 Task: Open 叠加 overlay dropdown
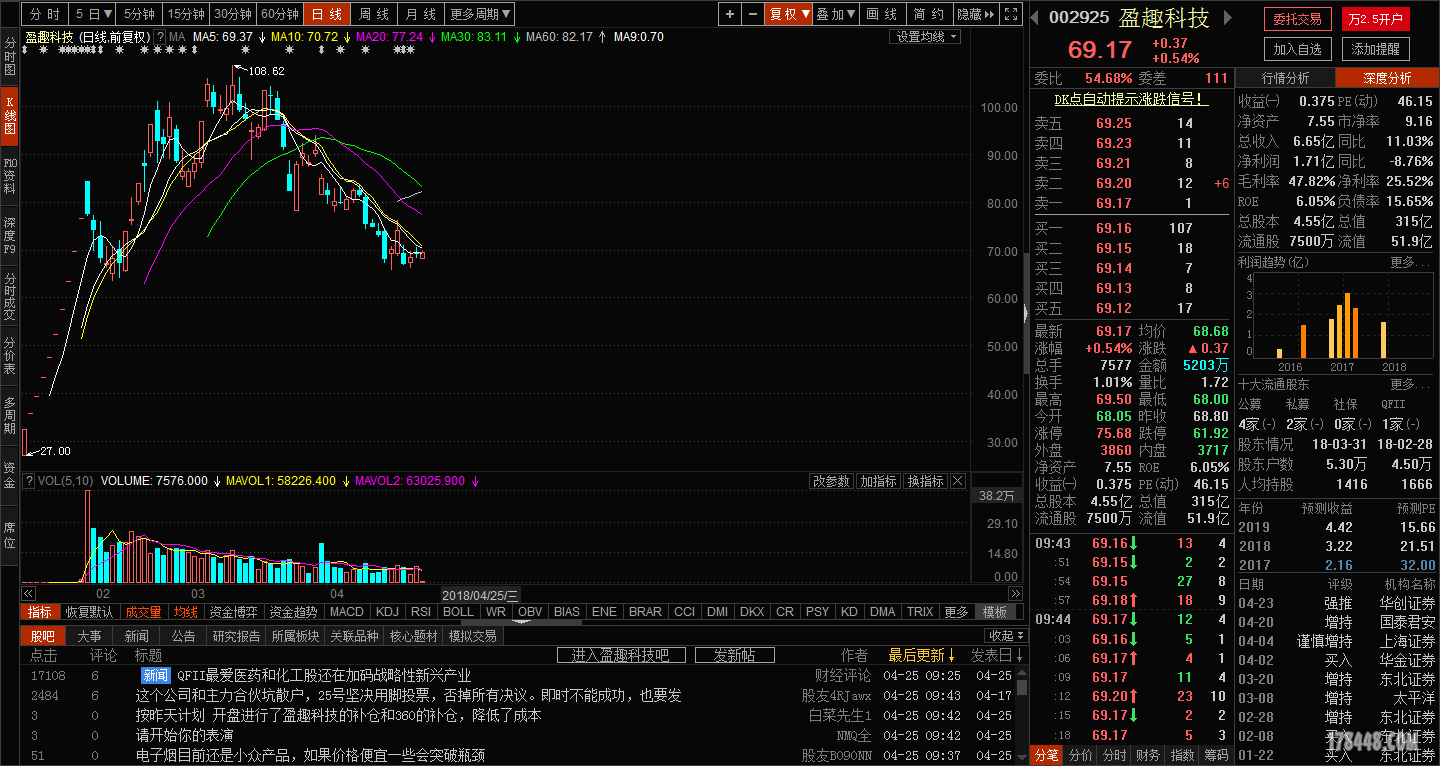click(x=836, y=14)
